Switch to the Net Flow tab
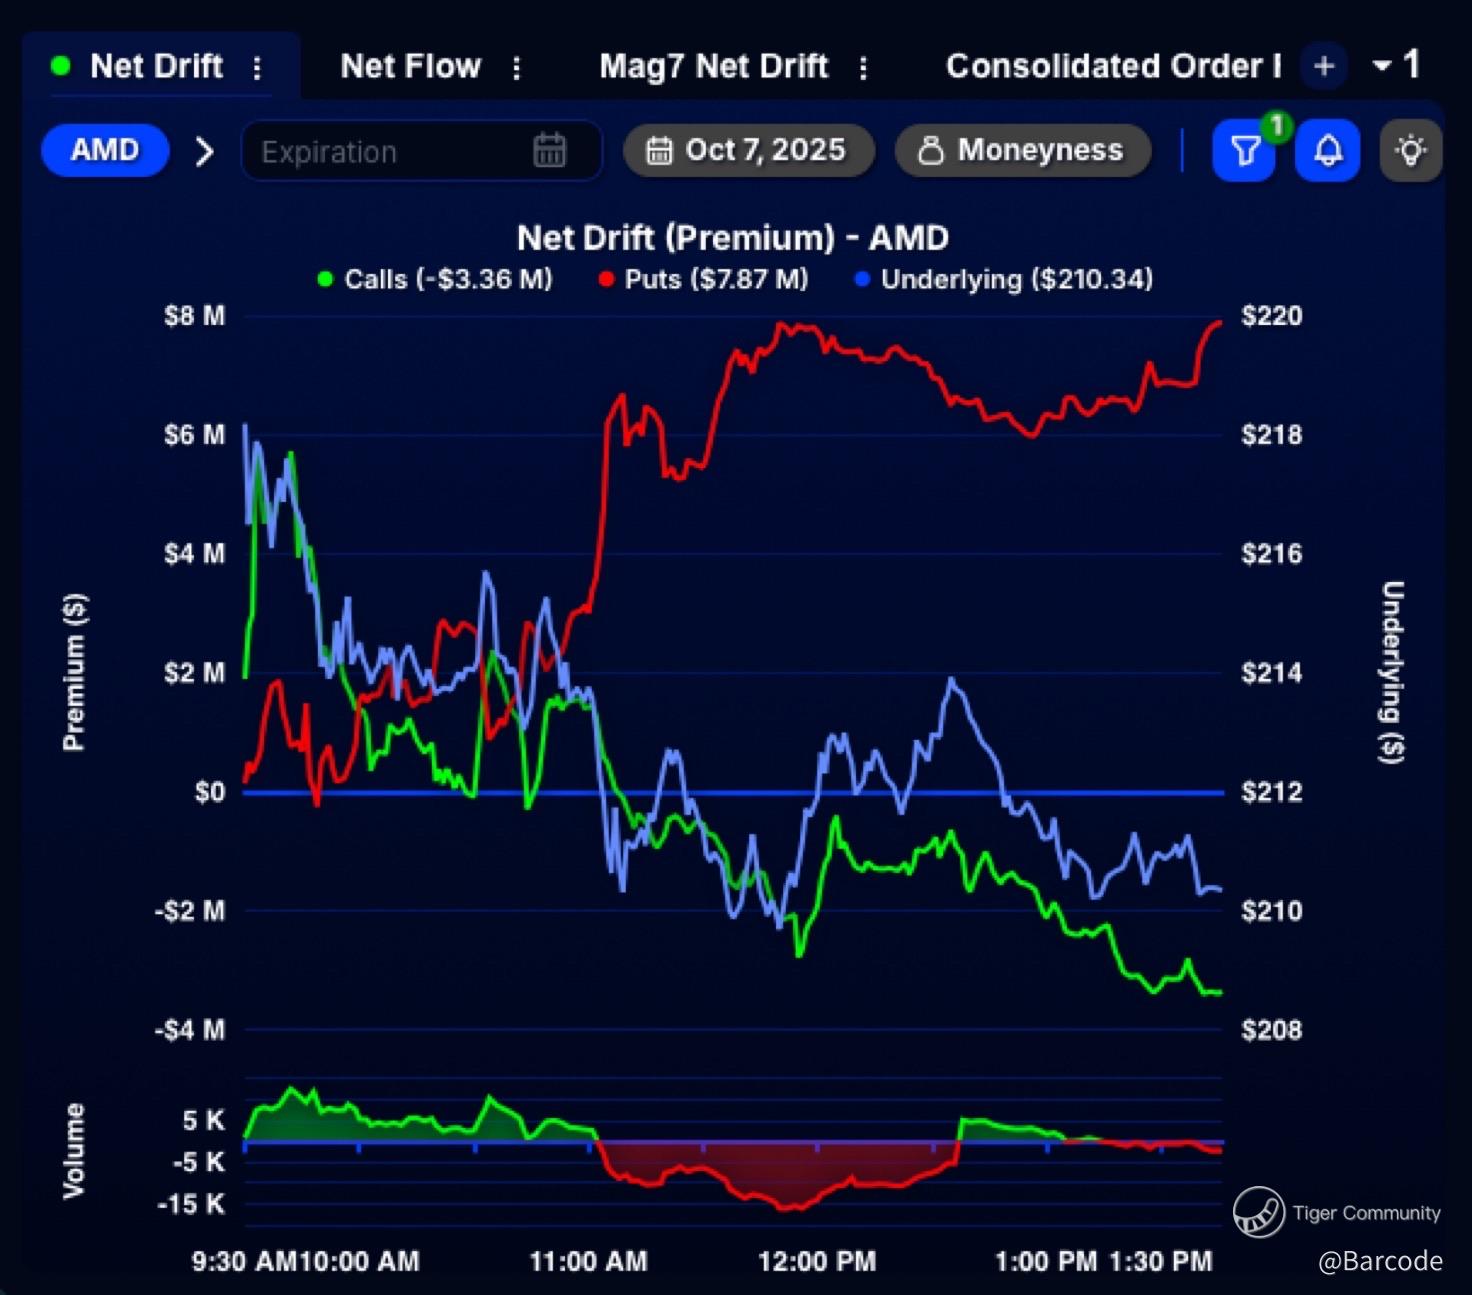Viewport: 1472px width, 1295px height. (411, 66)
